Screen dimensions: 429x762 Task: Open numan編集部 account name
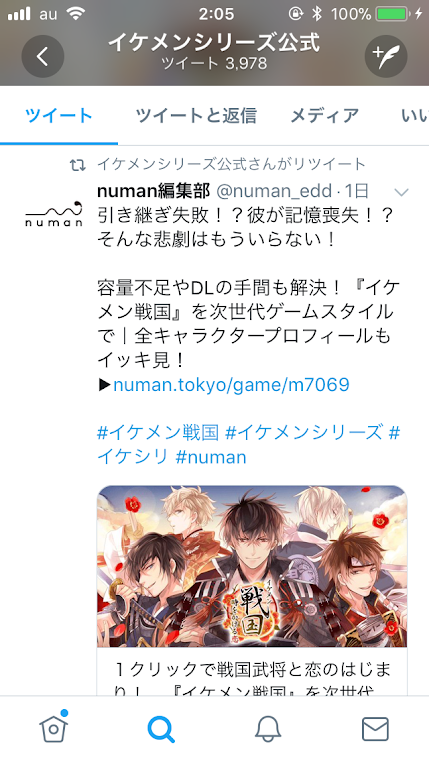point(154,191)
